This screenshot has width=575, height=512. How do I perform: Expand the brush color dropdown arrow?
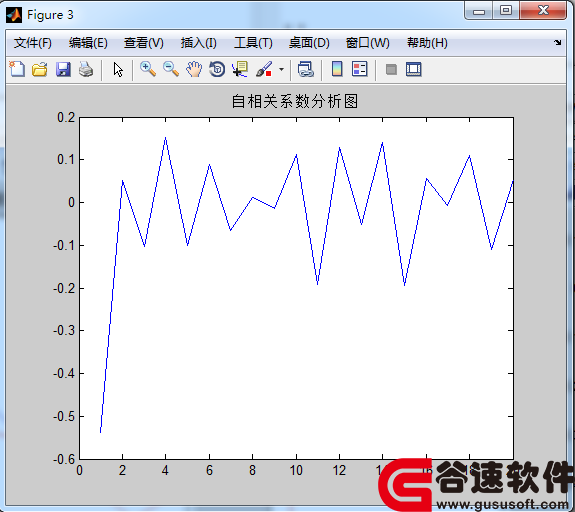(281, 69)
